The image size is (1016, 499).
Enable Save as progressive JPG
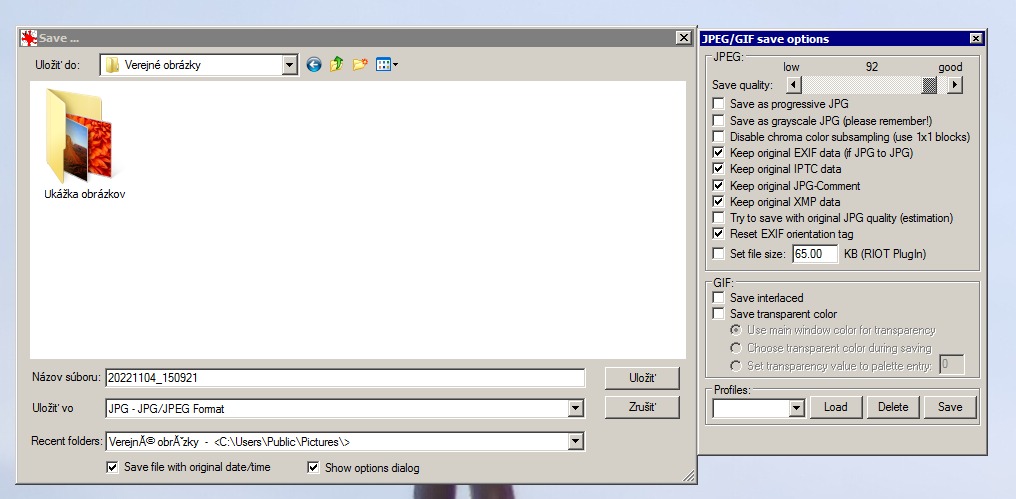click(x=718, y=104)
